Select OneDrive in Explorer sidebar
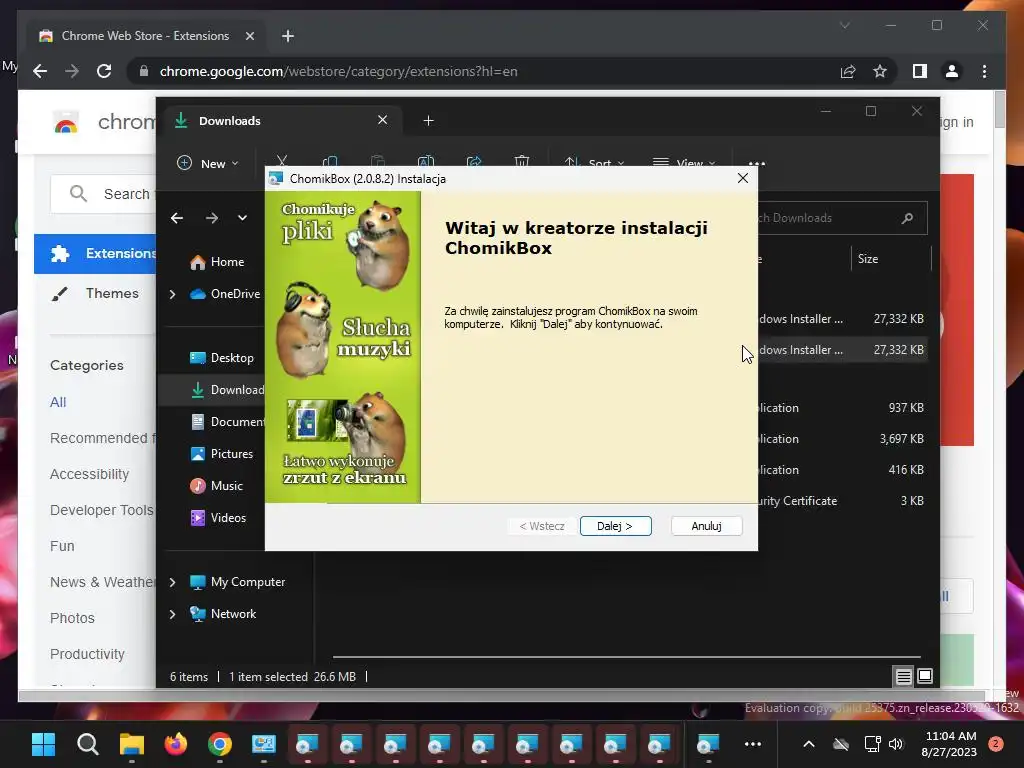The image size is (1024, 768). click(225, 294)
